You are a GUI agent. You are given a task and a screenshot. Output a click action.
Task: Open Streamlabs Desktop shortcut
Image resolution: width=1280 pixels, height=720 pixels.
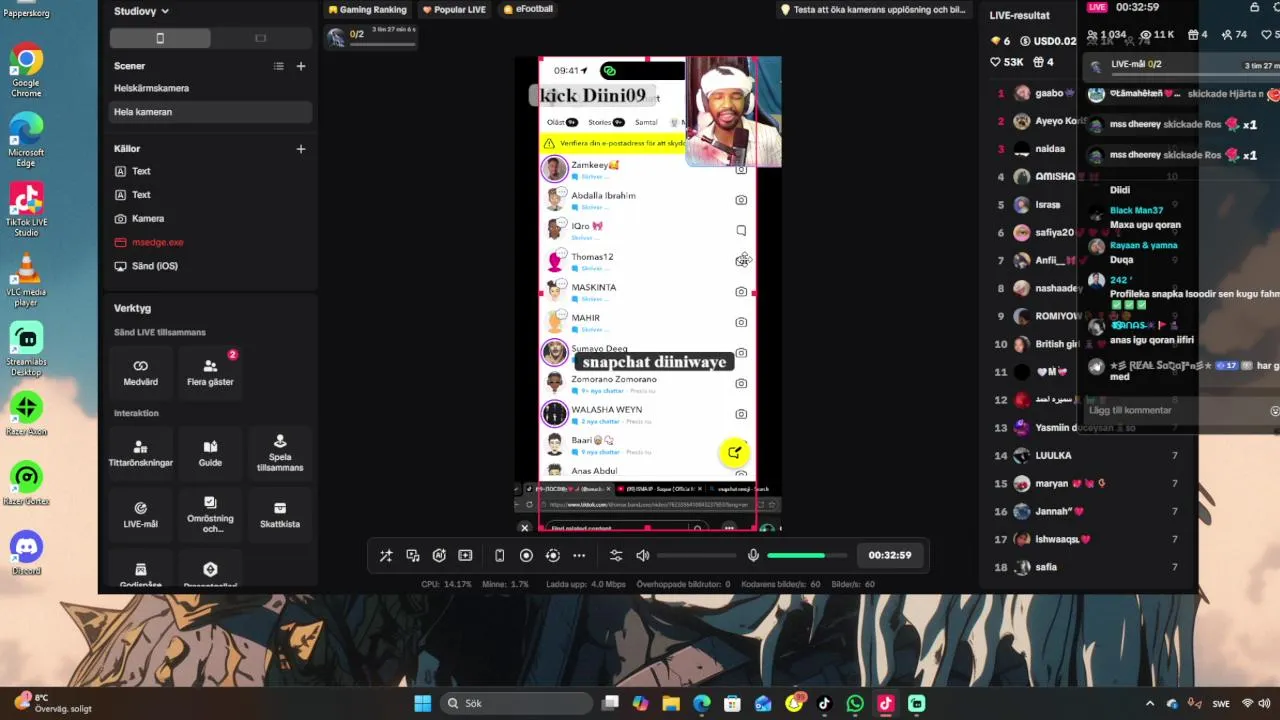(26, 350)
